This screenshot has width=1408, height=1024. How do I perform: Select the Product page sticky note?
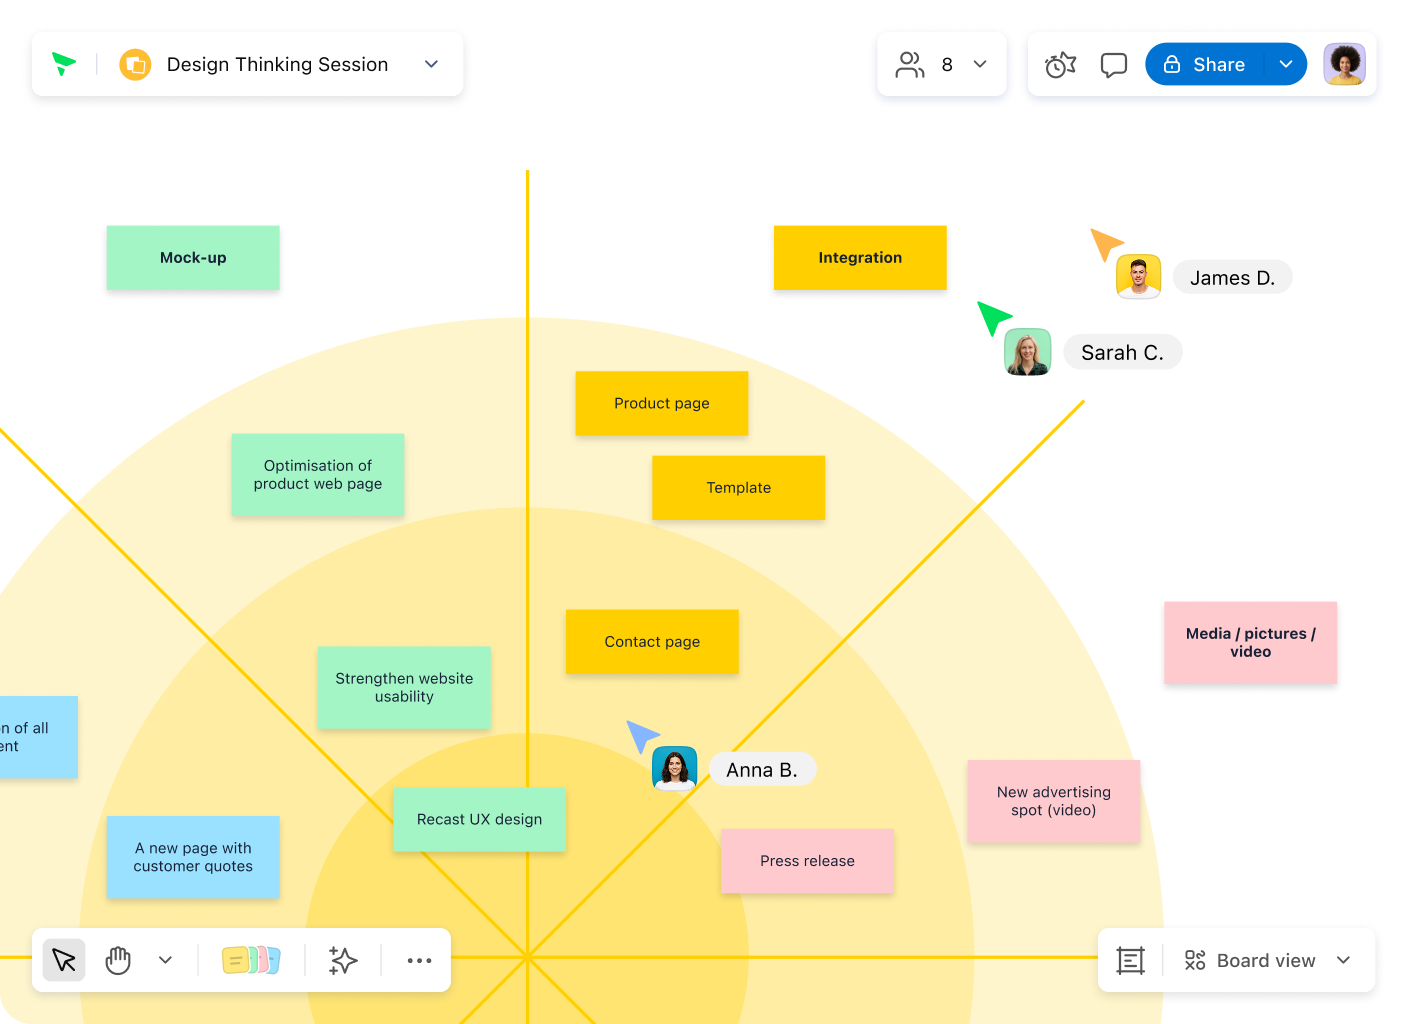(x=662, y=404)
